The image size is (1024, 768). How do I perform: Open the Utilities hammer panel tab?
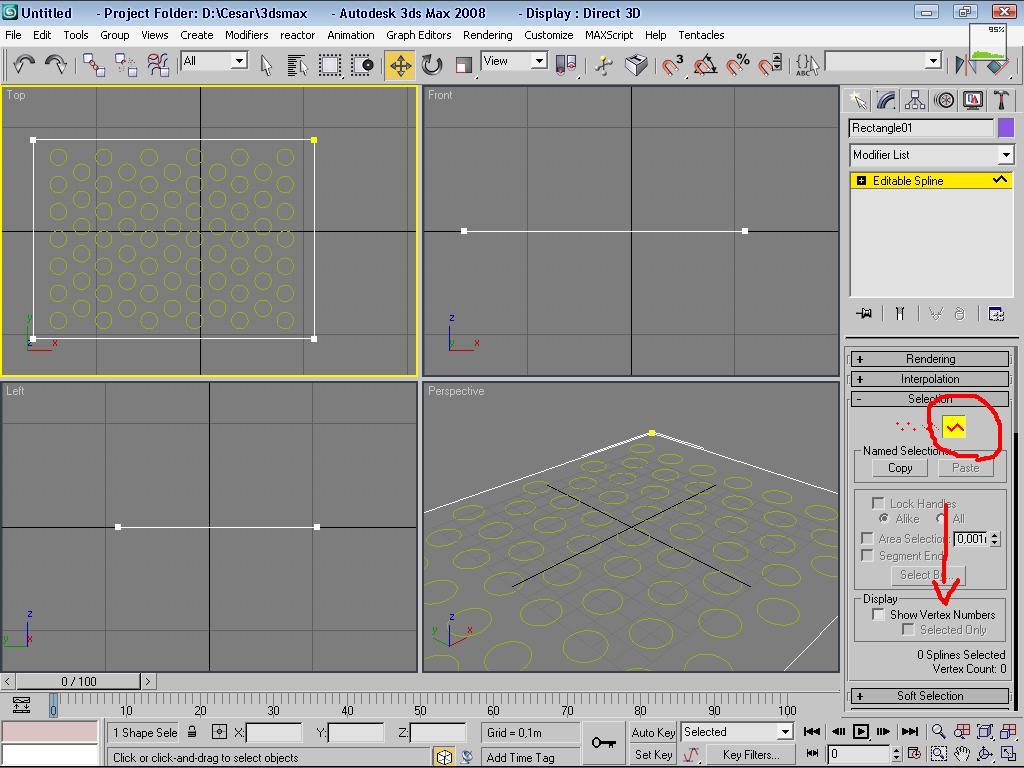click(x=1001, y=100)
